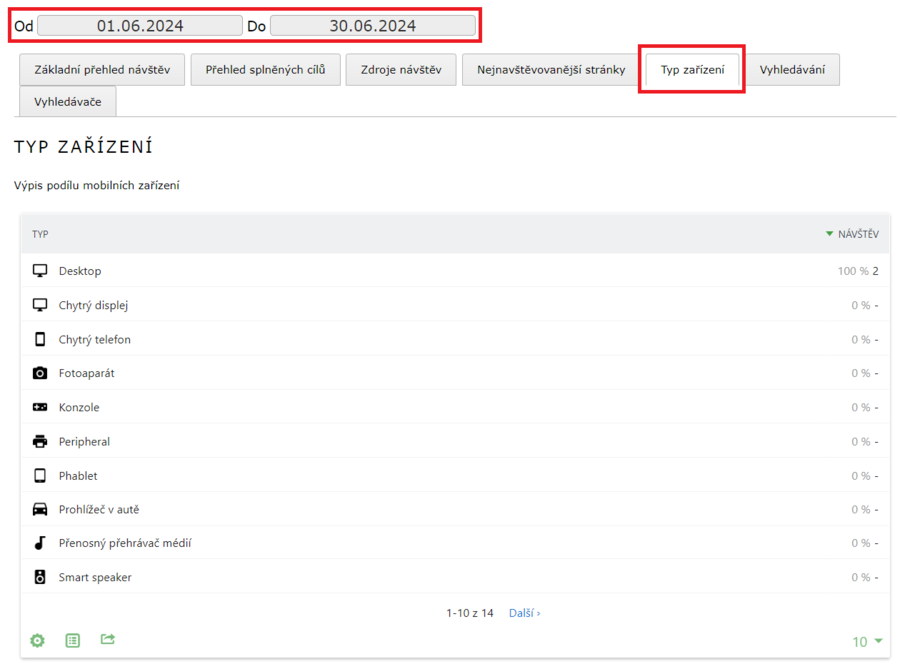Open the Přehled splněných cílů tab
900x664 pixels.
265,70
